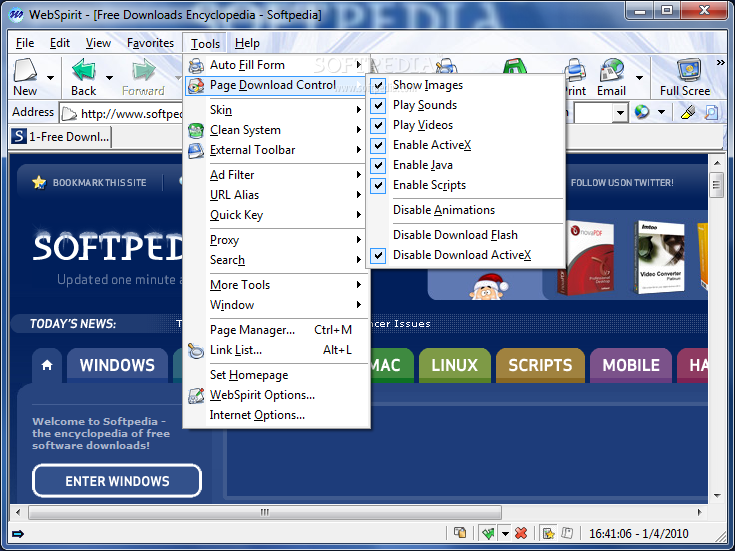The height and width of the screenshot is (551, 735).
Task: Open the LINUX category tab
Action: [454, 365]
